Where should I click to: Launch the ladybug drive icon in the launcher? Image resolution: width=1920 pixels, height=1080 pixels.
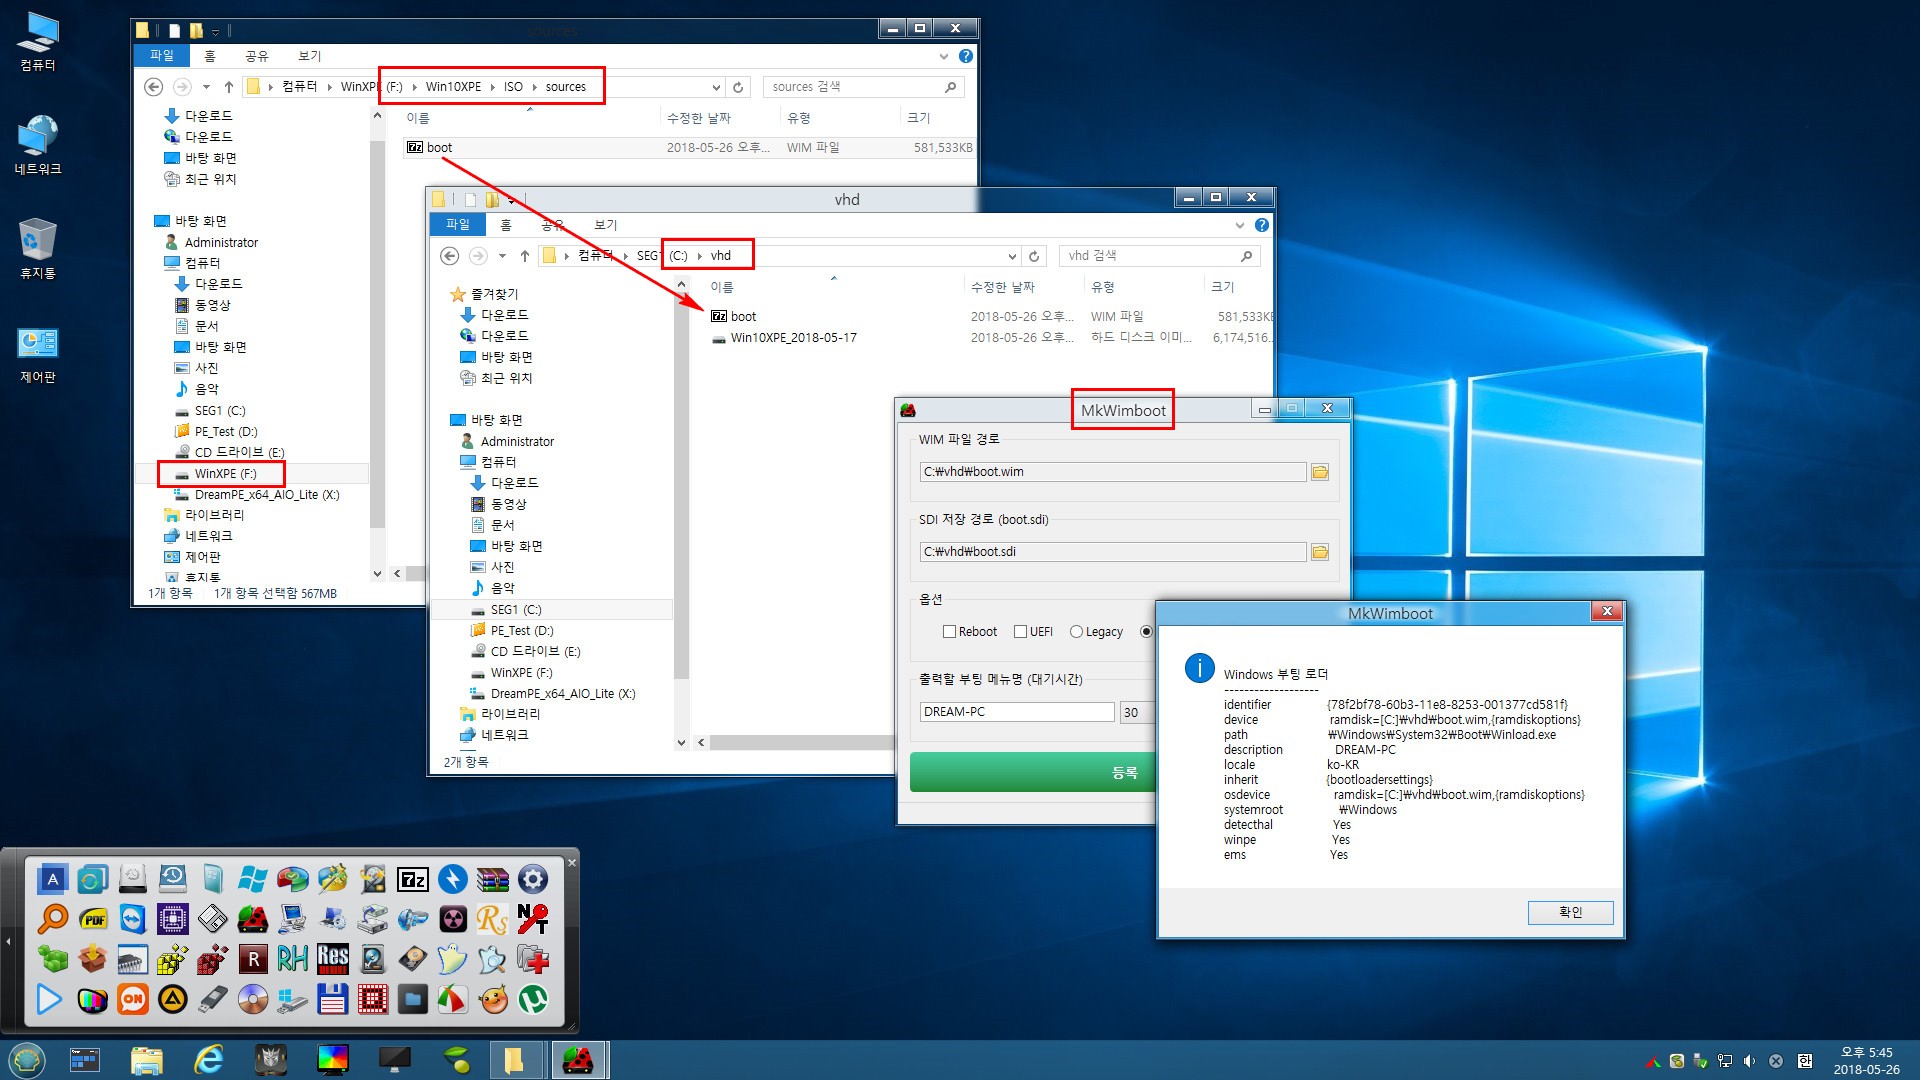tap(253, 919)
